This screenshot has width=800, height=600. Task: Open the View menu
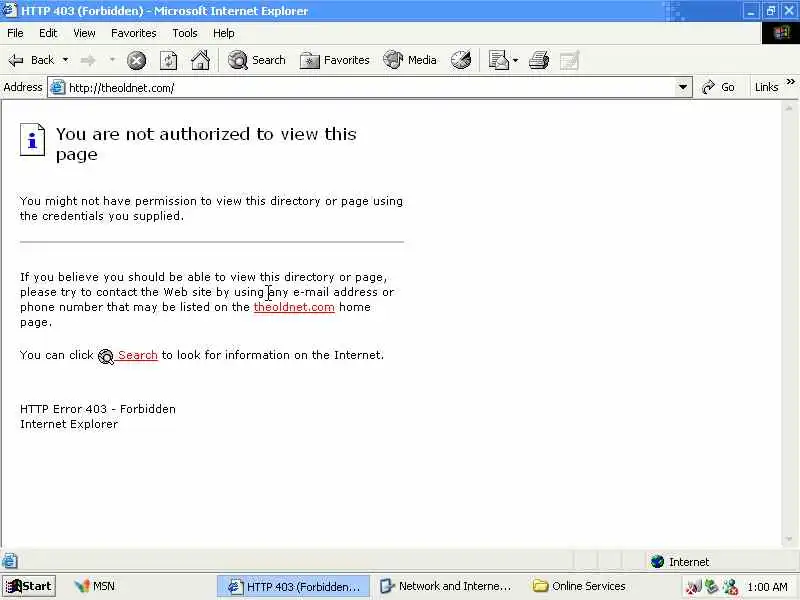[x=84, y=33]
